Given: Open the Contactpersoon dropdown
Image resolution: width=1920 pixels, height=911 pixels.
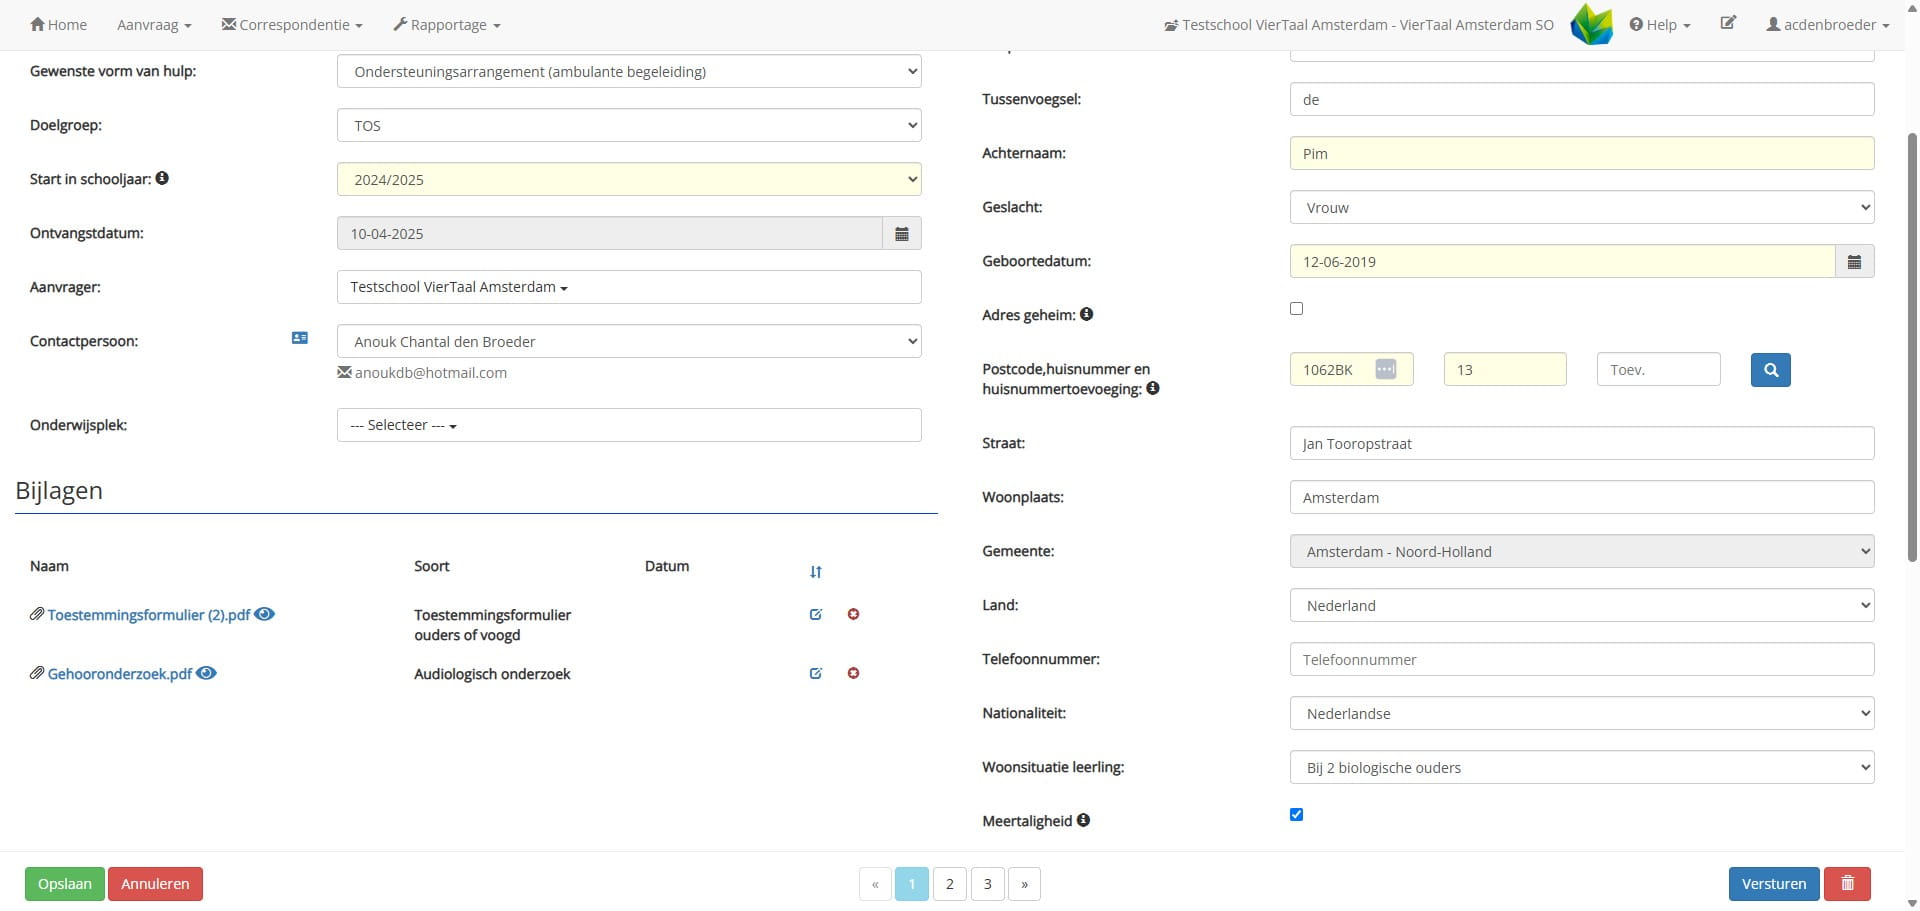Looking at the screenshot, I should tap(629, 341).
